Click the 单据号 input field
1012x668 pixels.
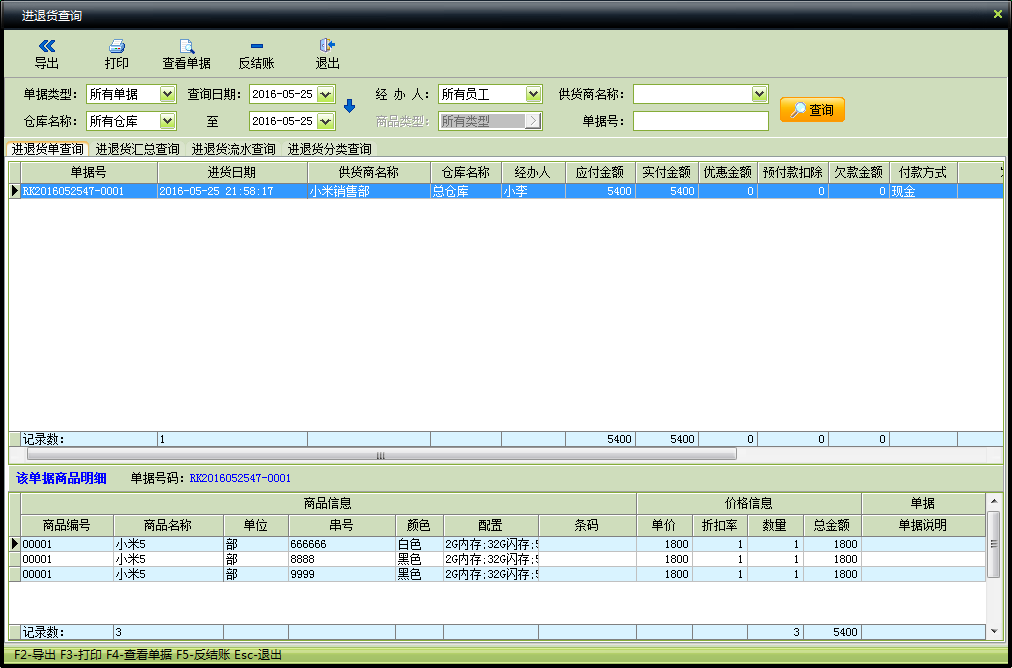[700, 121]
